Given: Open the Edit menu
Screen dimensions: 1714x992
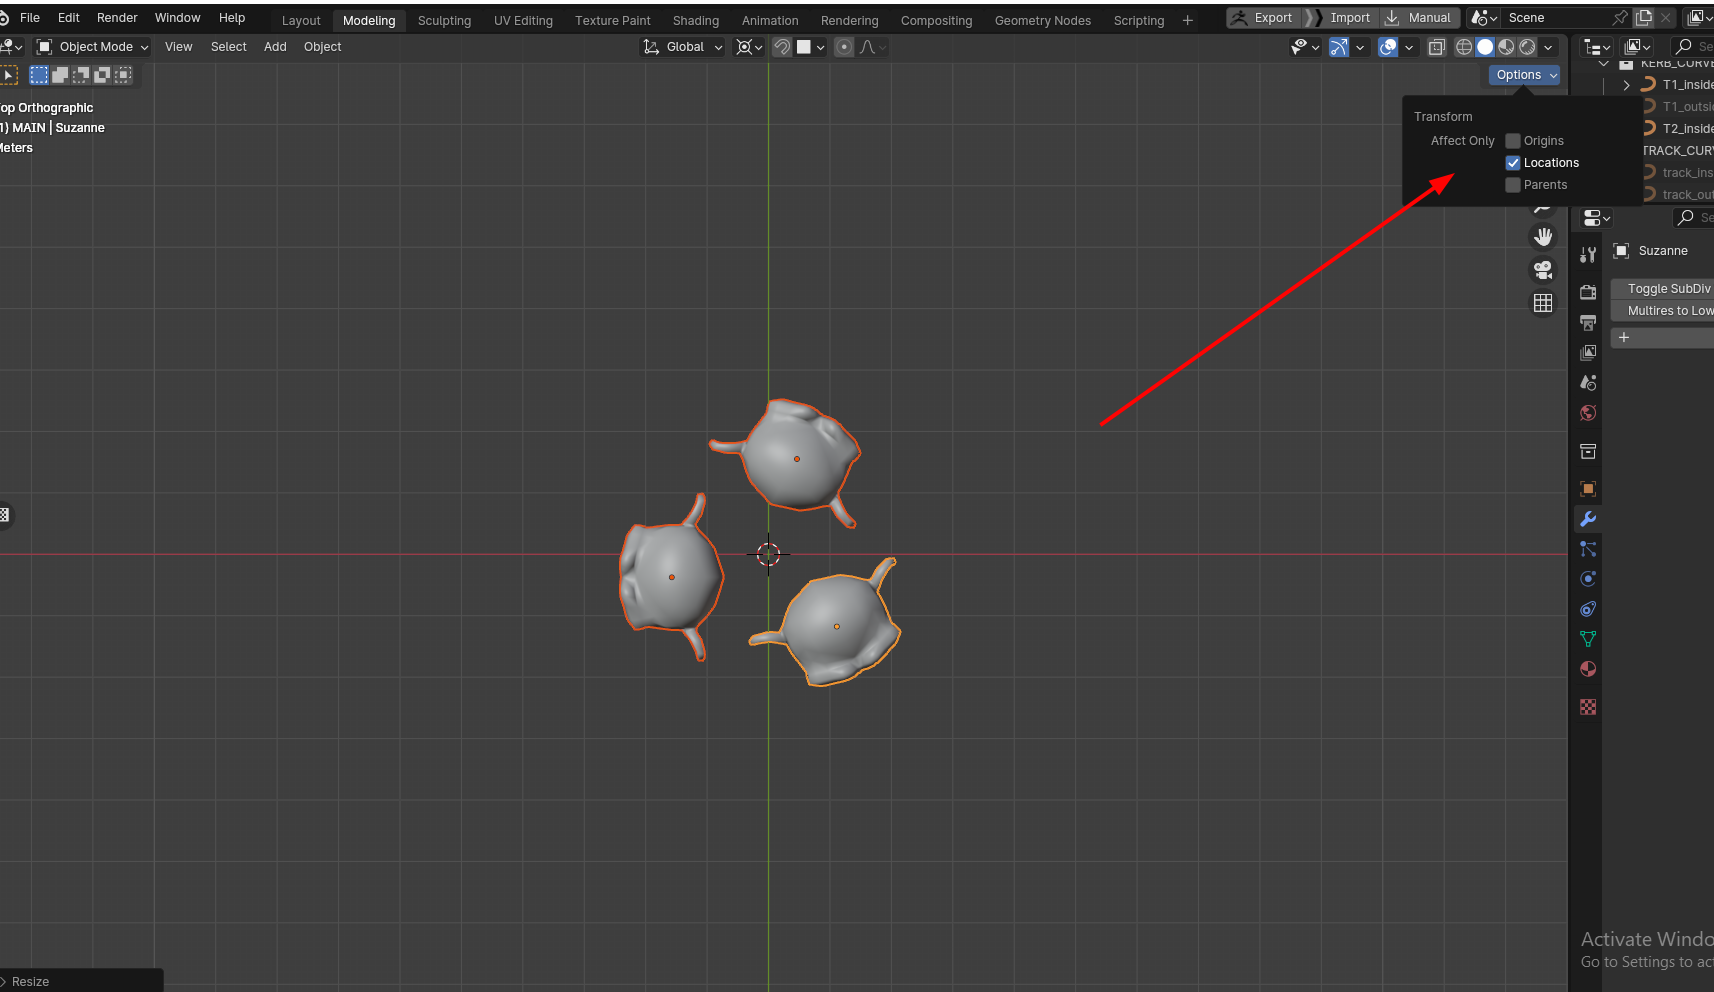Looking at the screenshot, I should pos(69,18).
